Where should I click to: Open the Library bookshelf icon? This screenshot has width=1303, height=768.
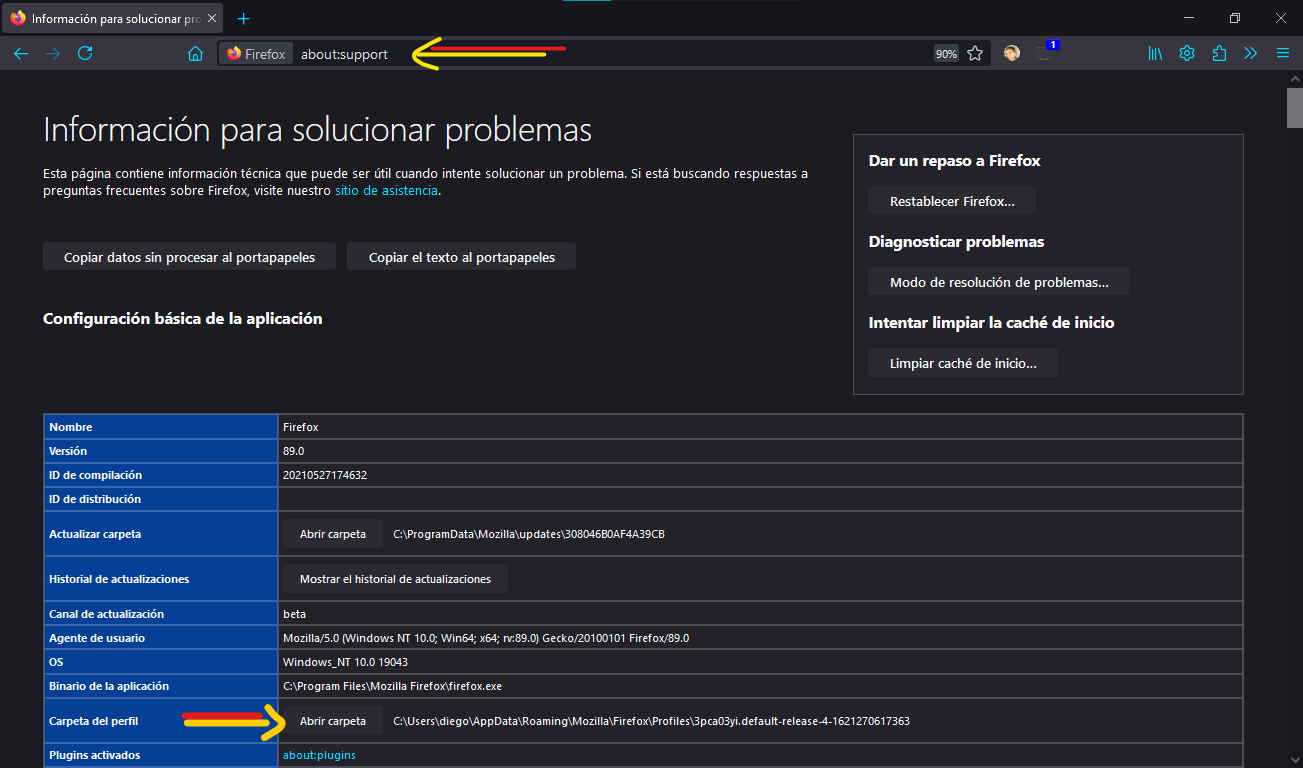tap(1155, 54)
